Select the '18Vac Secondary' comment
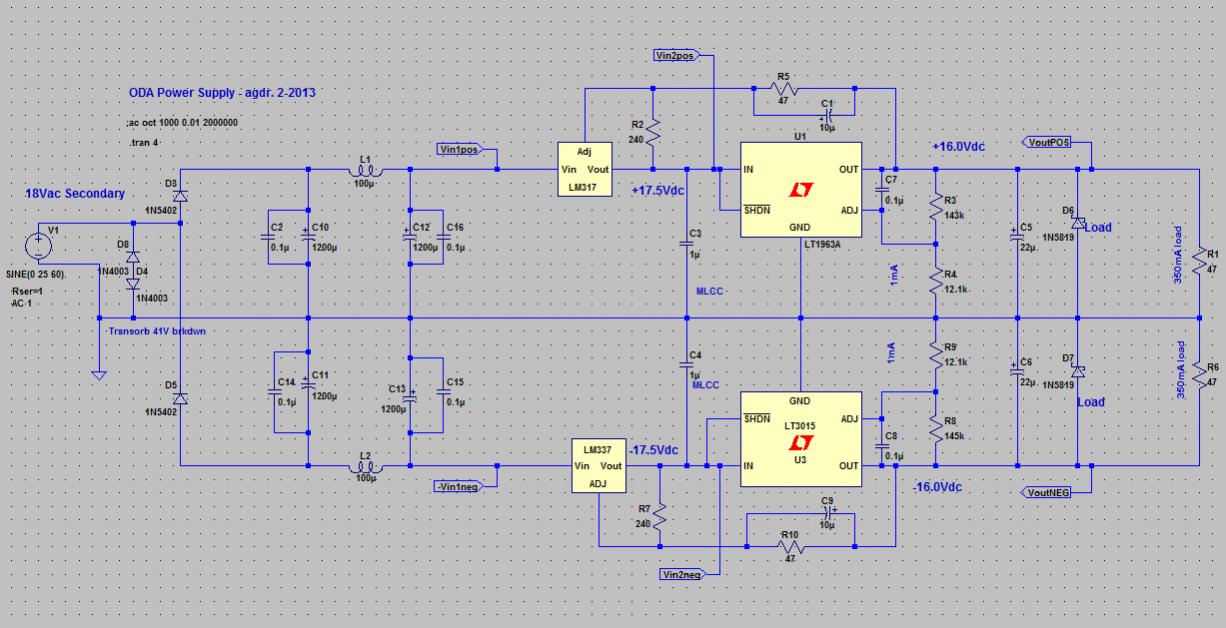1226x628 pixels. point(75,193)
